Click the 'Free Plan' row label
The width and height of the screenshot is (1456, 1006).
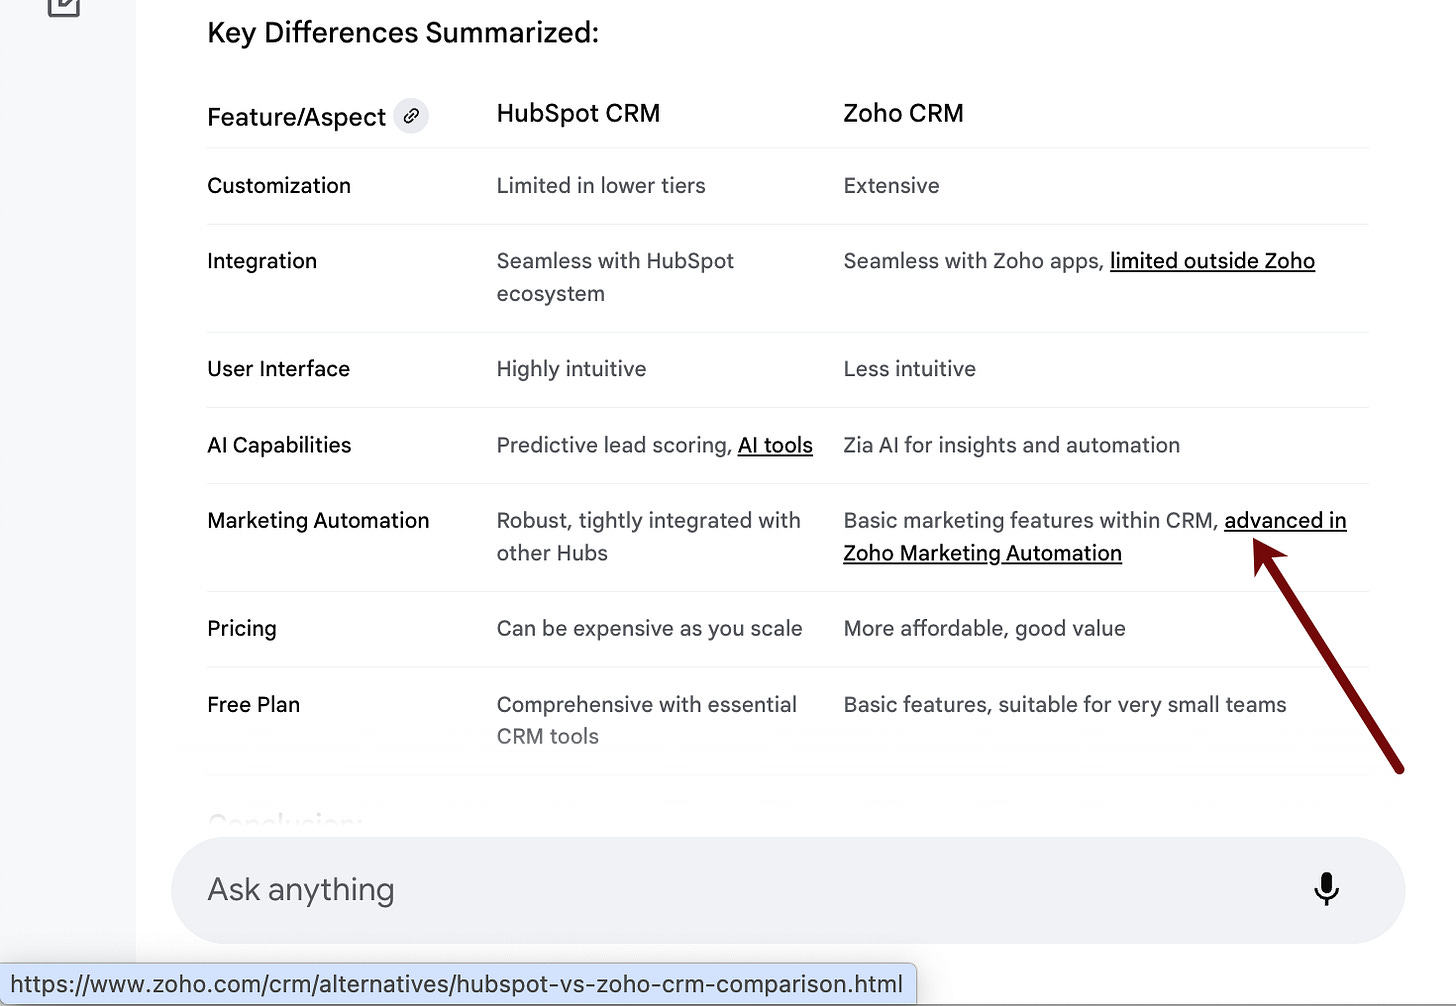point(253,705)
